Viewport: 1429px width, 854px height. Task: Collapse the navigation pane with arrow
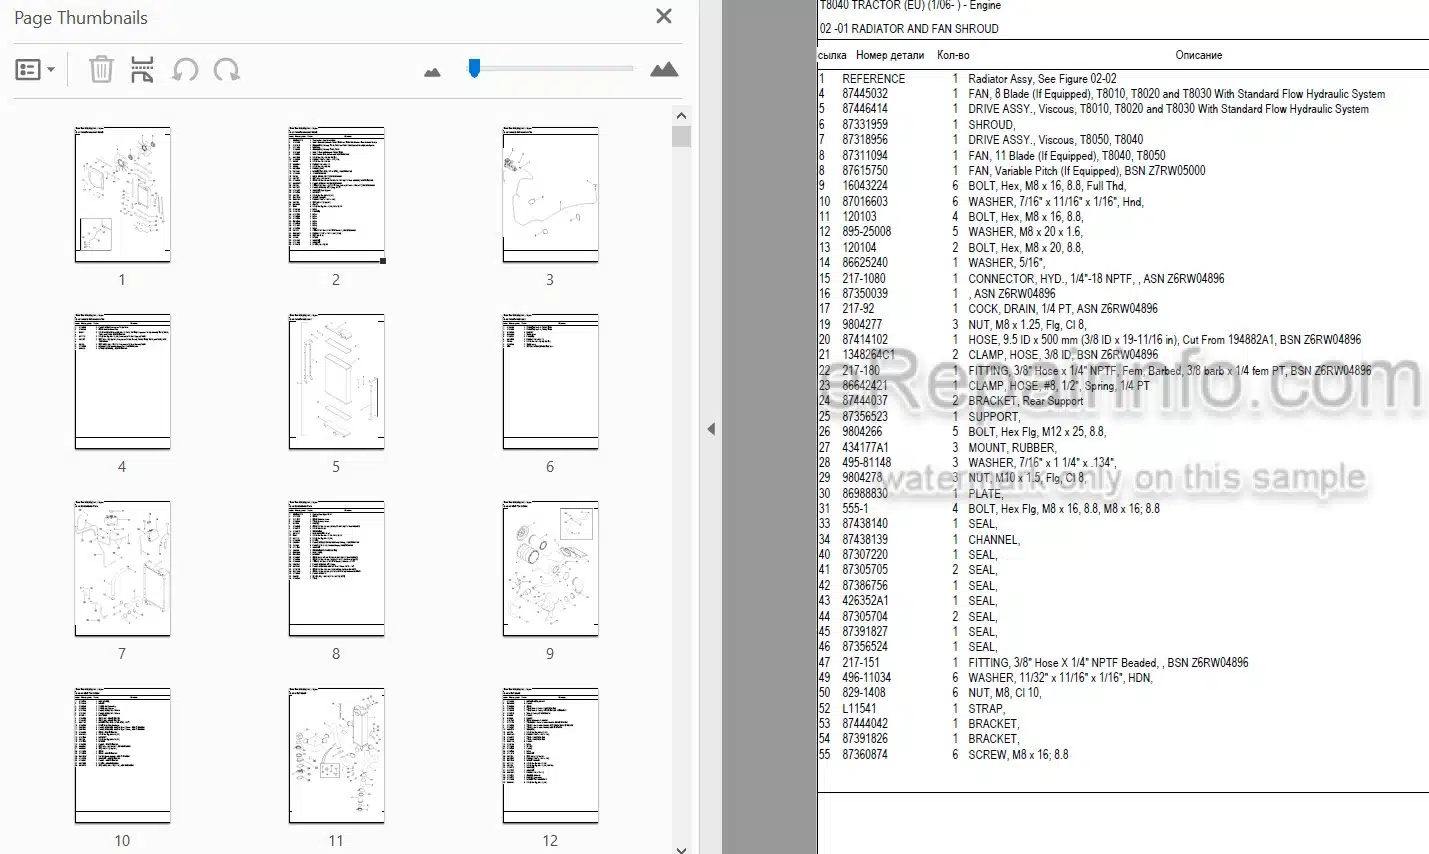(711, 429)
